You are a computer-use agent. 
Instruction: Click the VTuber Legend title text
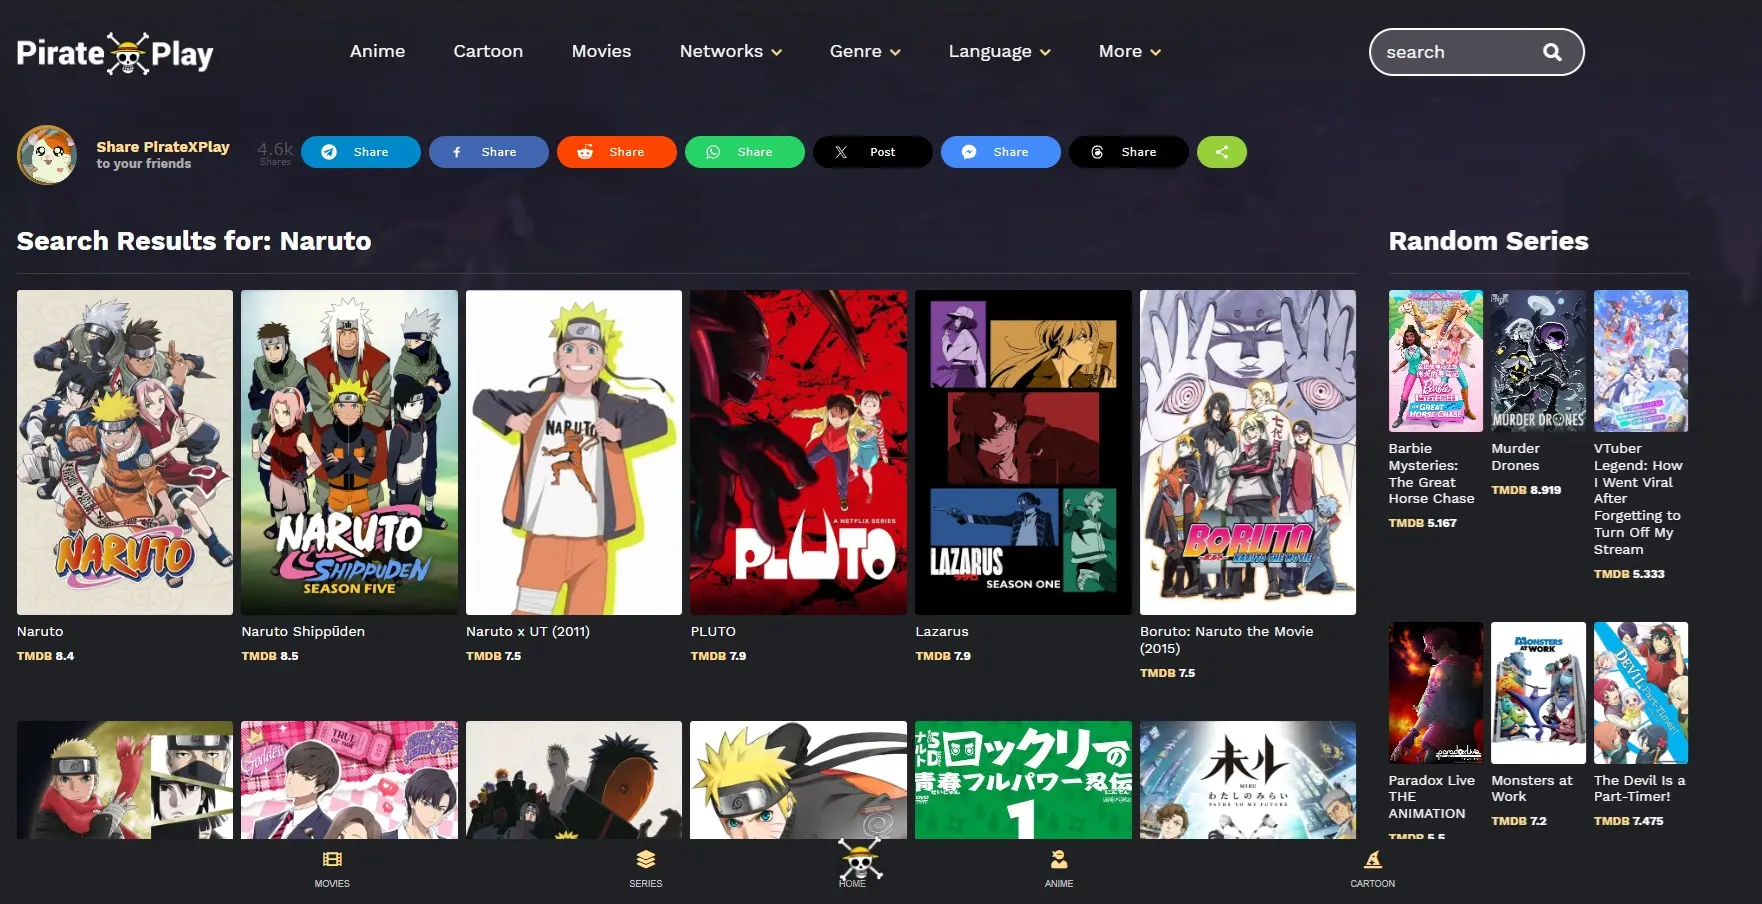click(x=1638, y=499)
